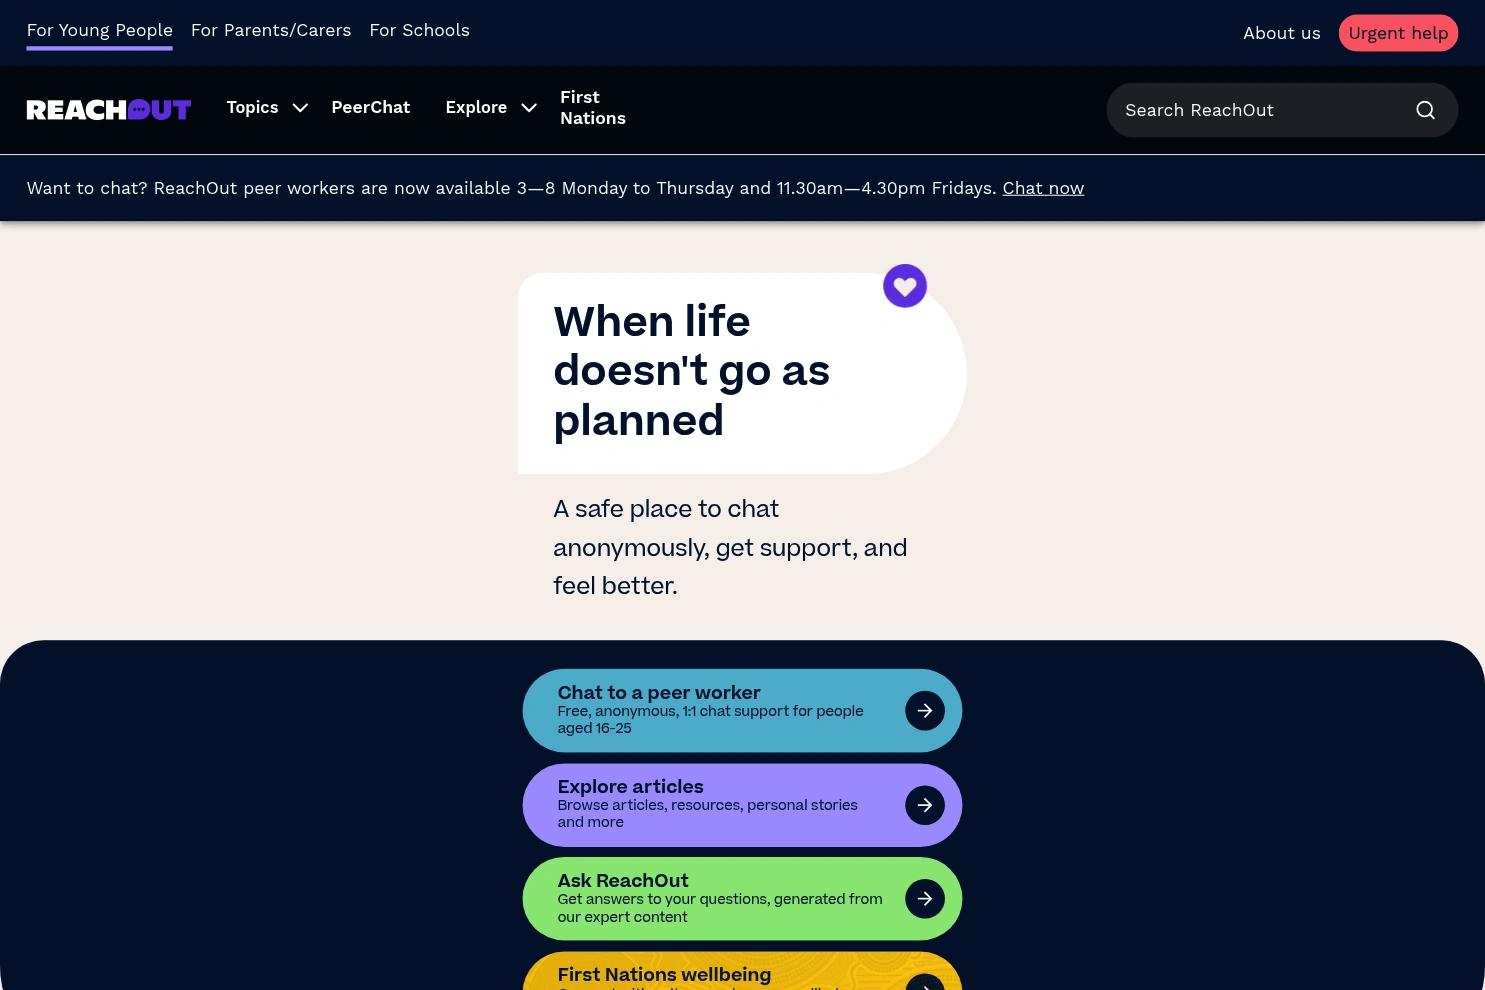Click arrow icon on Ask ReachOut card
This screenshot has width=1485, height=990.
click(925, 899)
